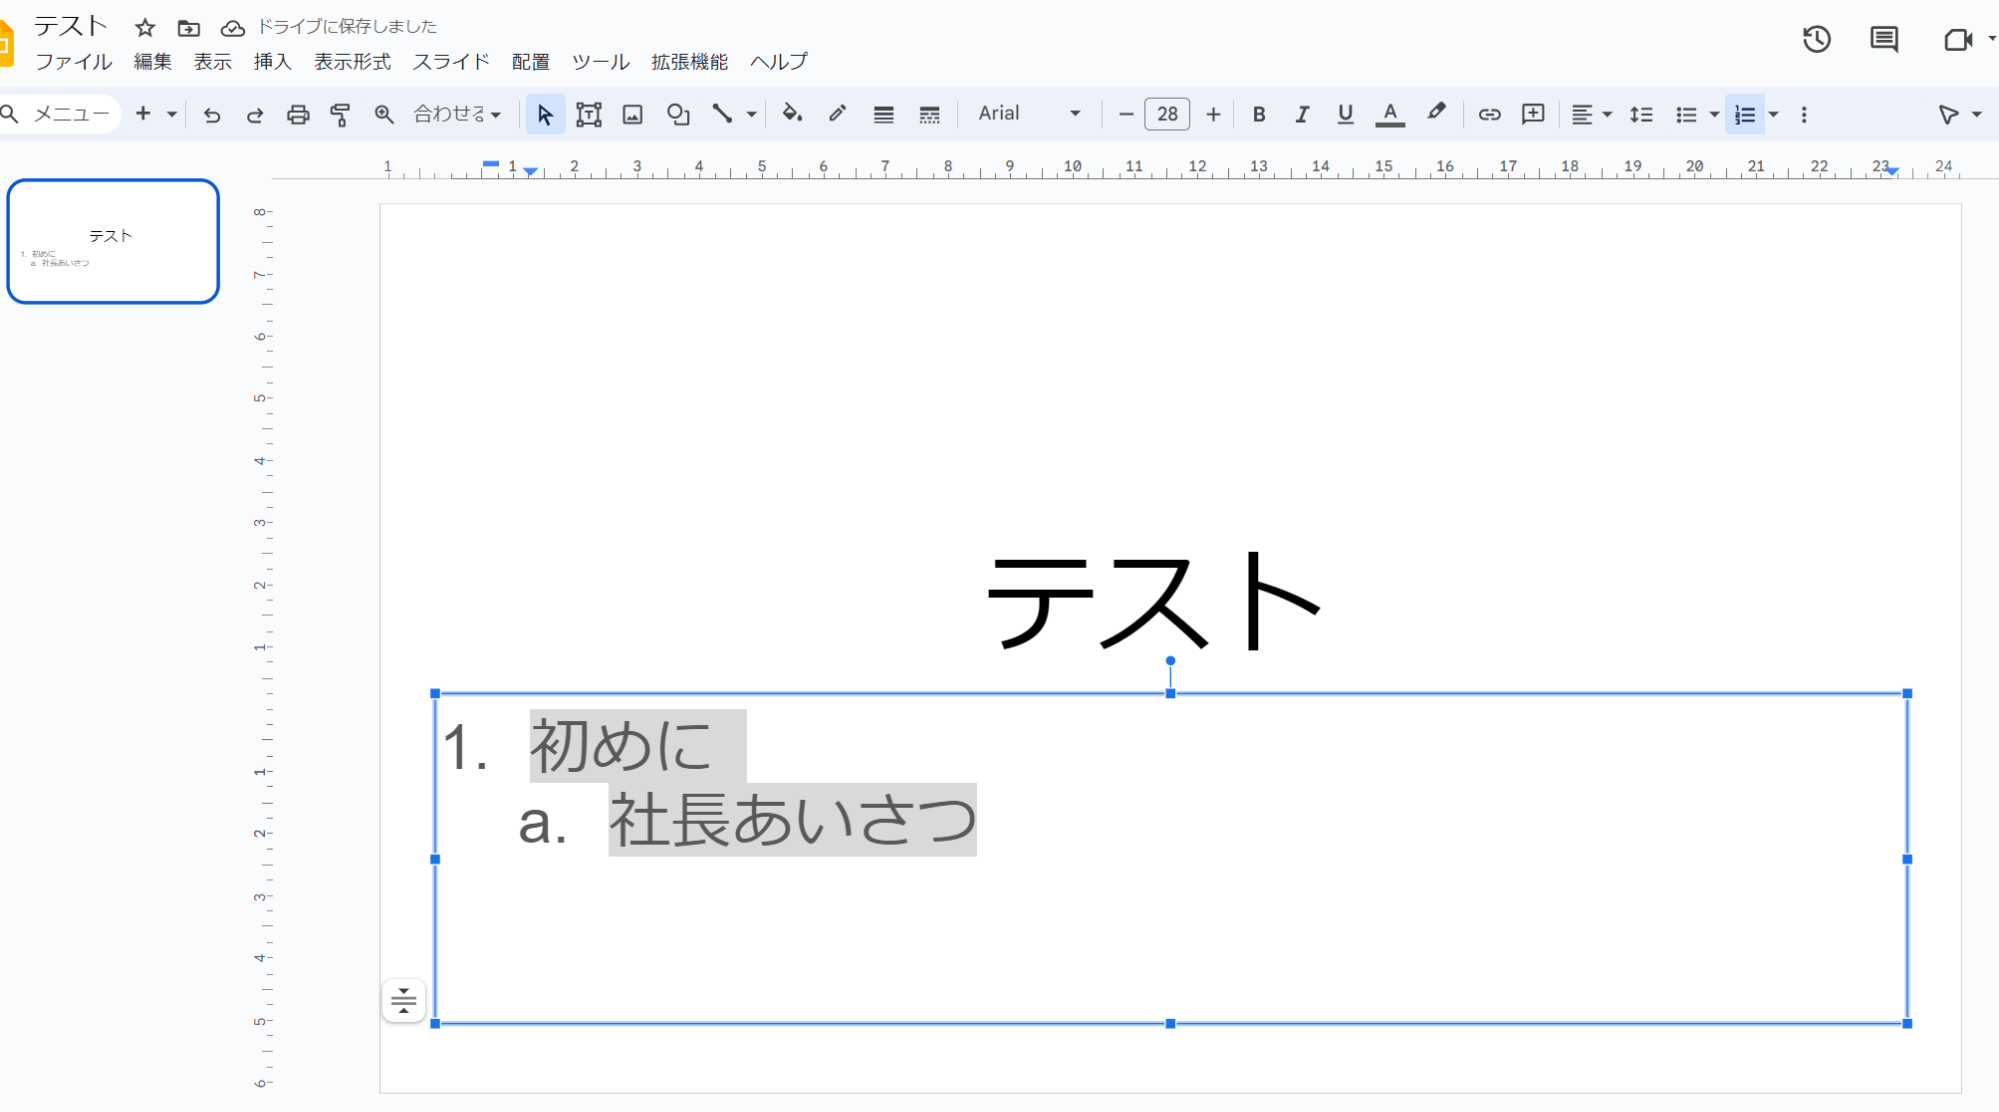1999x1112 pixels.
Task: Toggle italic formatting
Action: click(1302, 114)
